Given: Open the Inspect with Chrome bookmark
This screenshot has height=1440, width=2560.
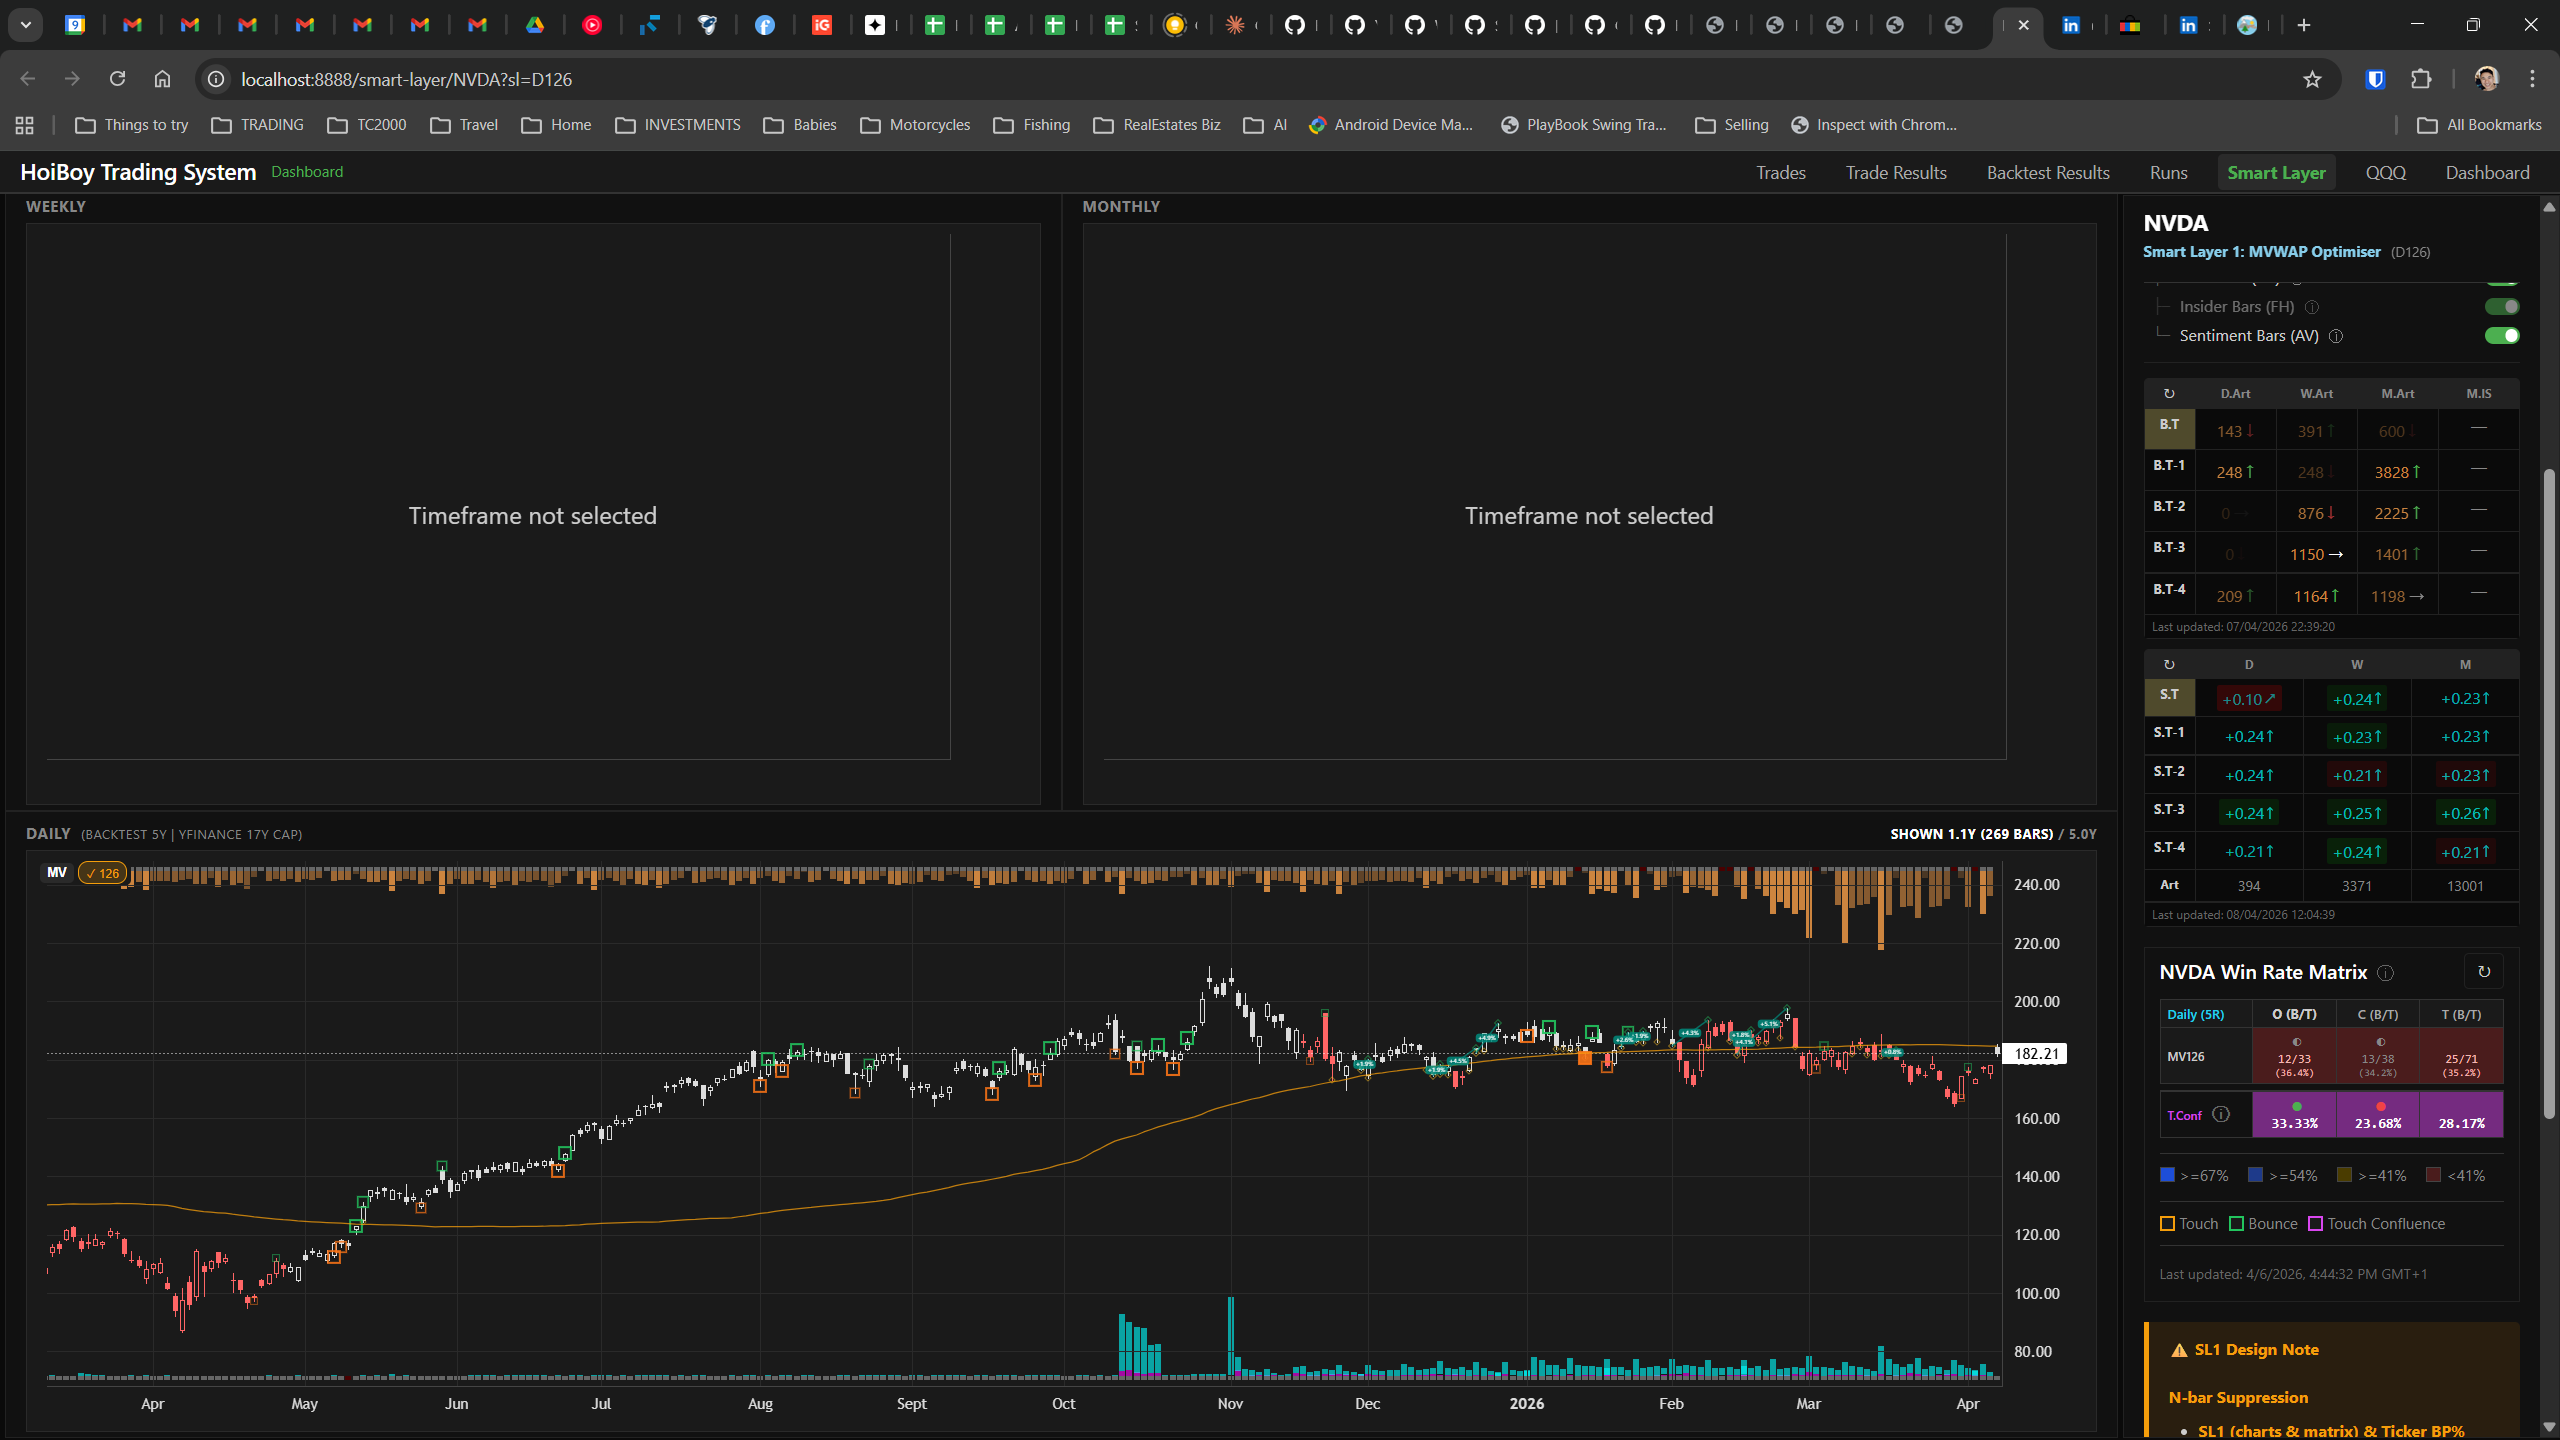Looking at the screenshot, I should tap(1874, 125).
